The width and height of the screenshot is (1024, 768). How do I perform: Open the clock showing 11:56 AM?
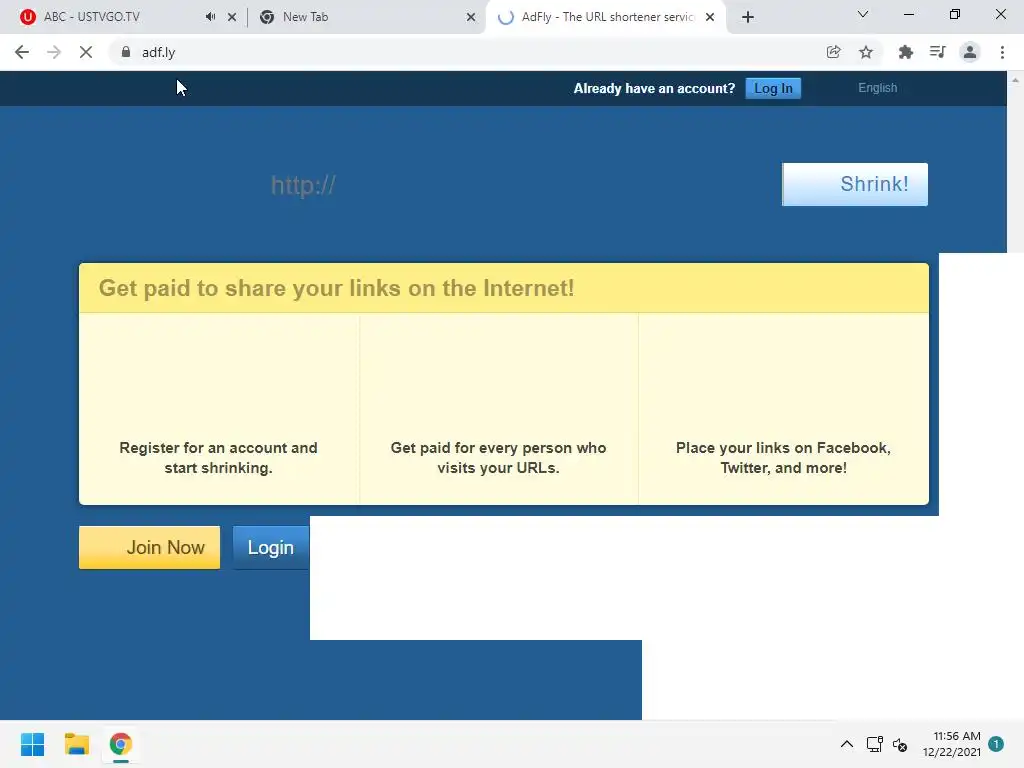pos(952,744)
